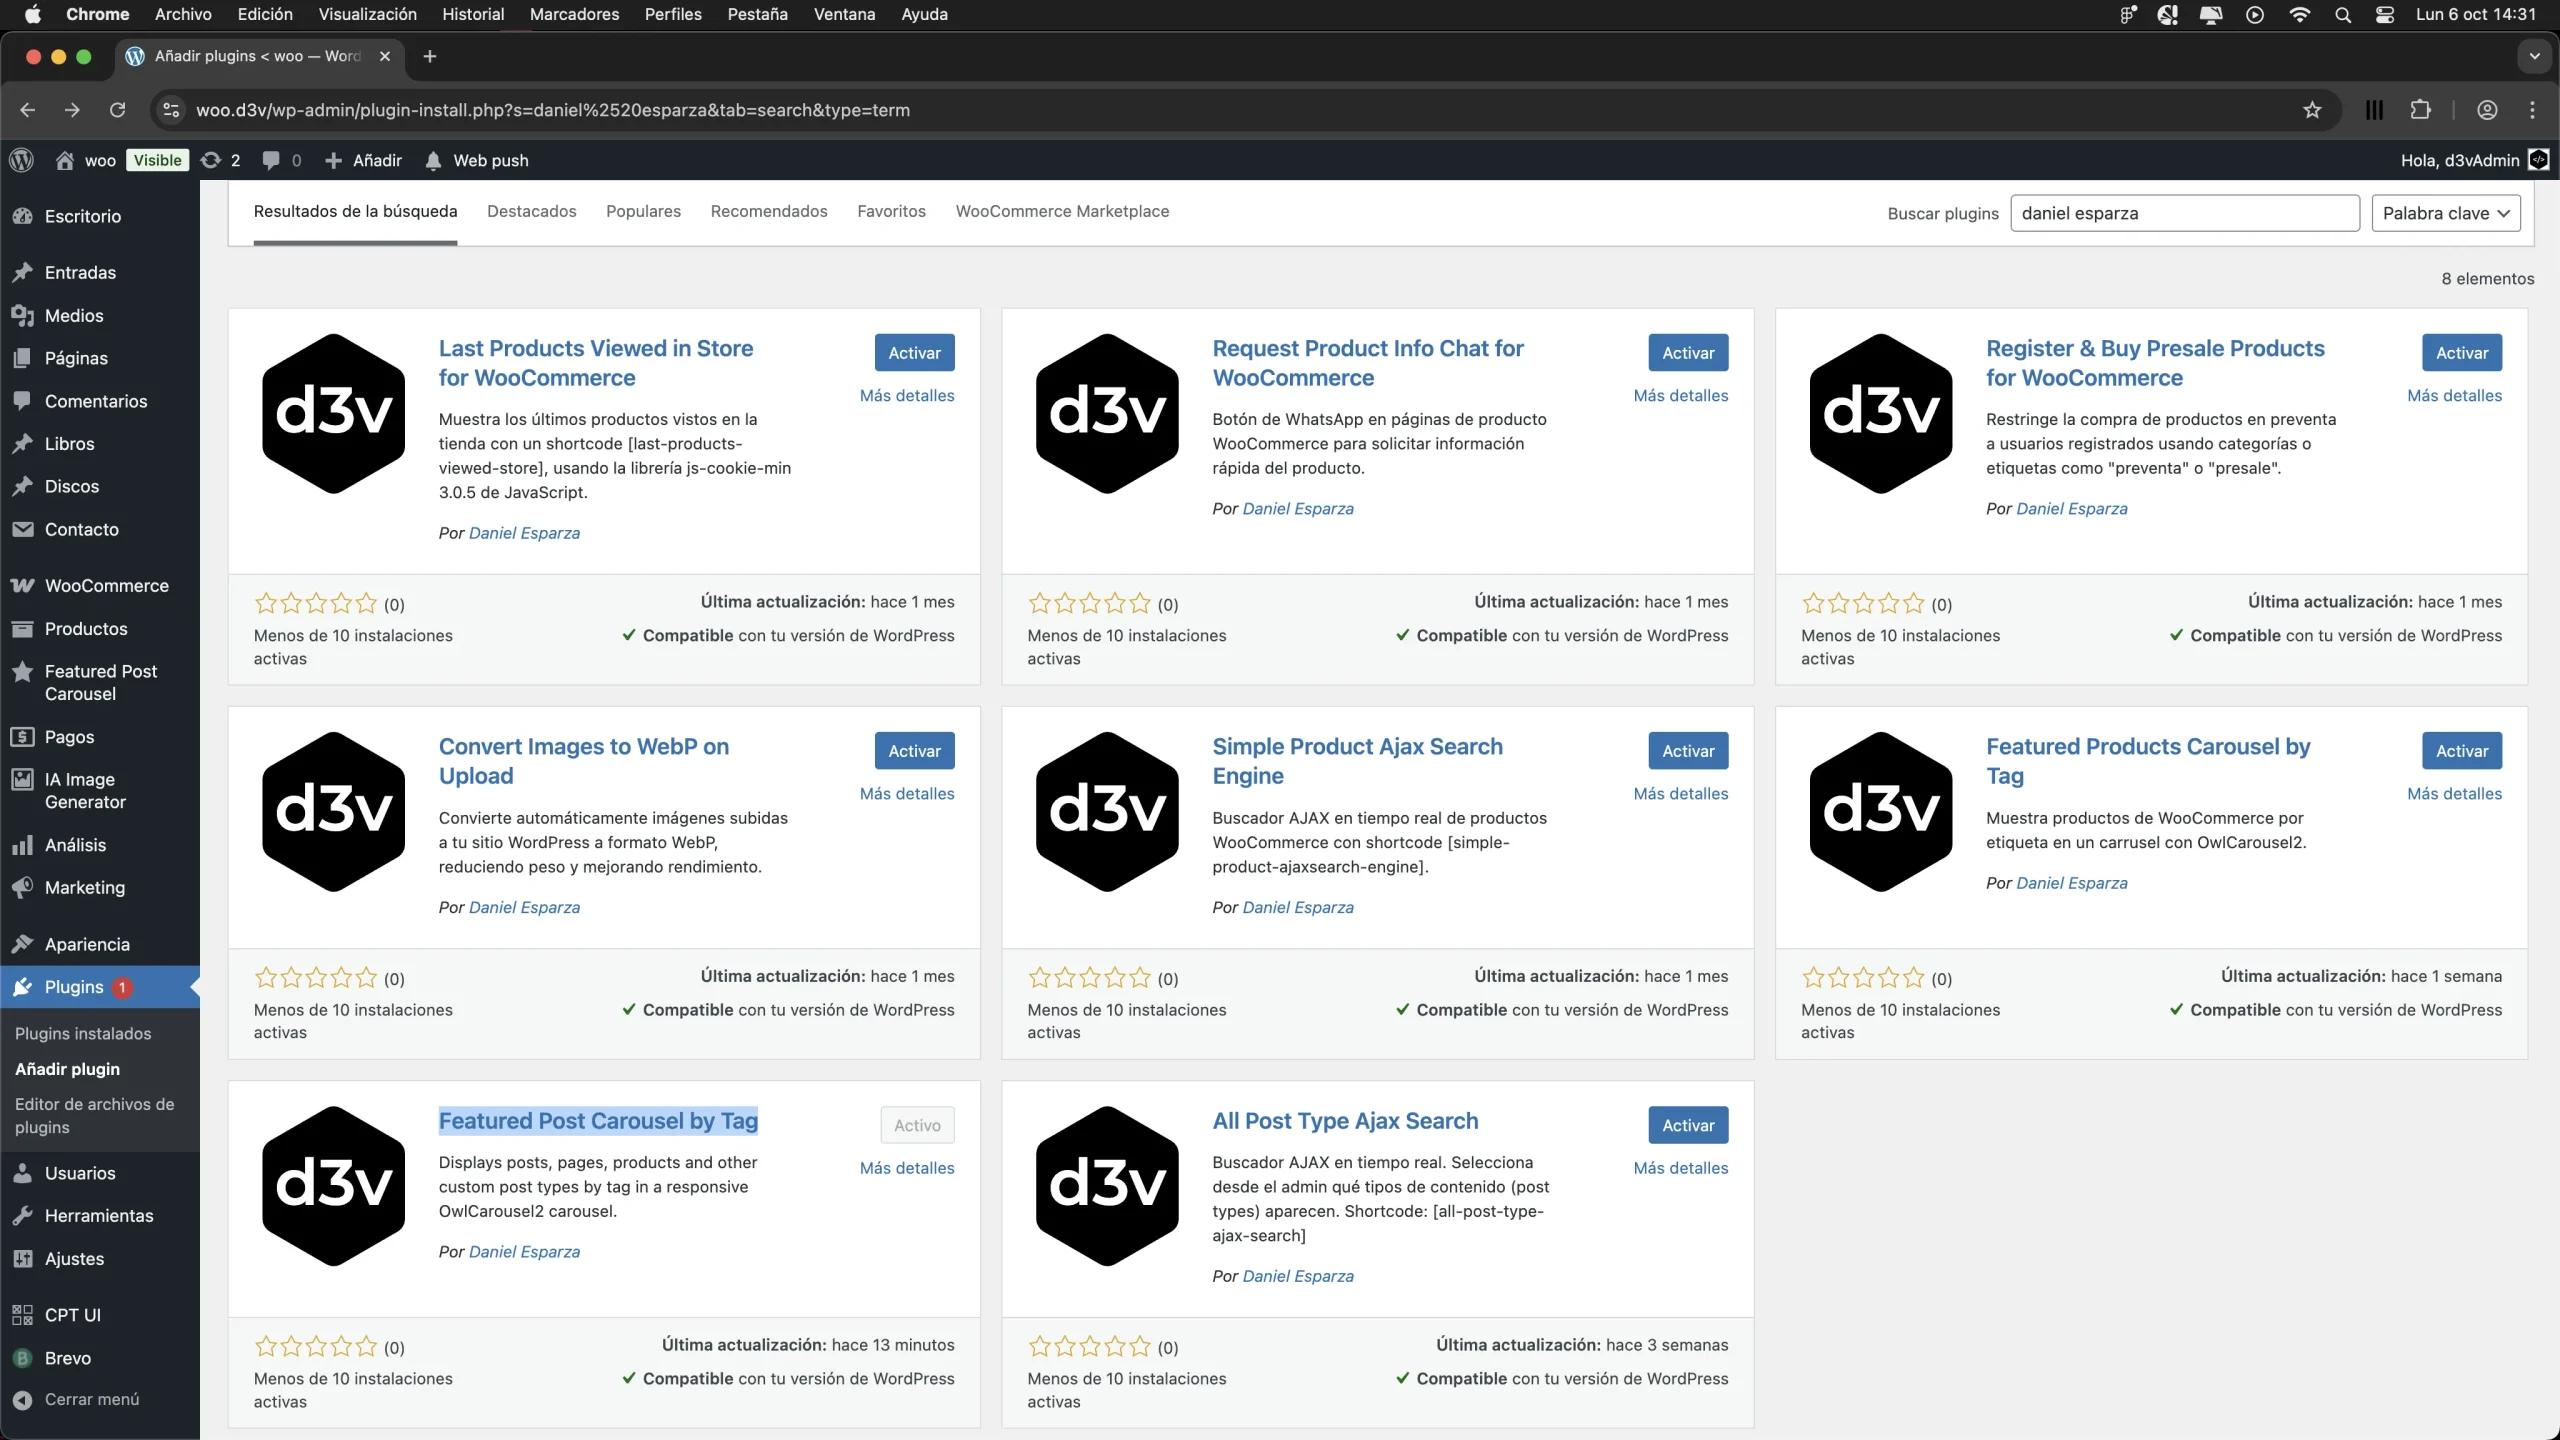2560x1440 pixels.
Task: Open Chrome three-dot menu
Action: pos(2532,110)
